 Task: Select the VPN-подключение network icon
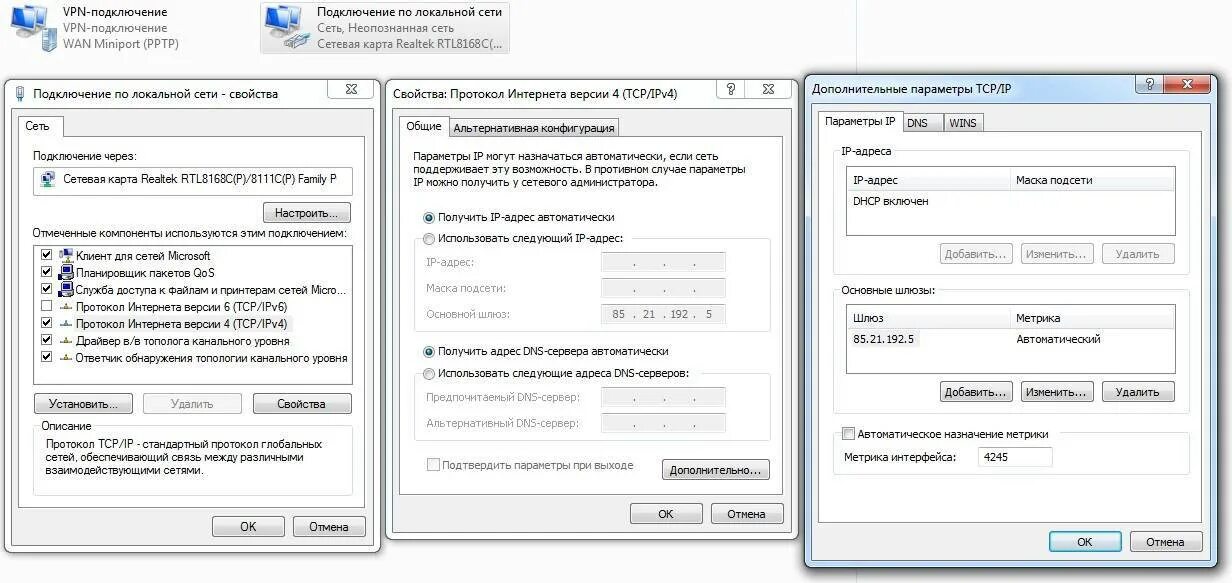[33, 27]
